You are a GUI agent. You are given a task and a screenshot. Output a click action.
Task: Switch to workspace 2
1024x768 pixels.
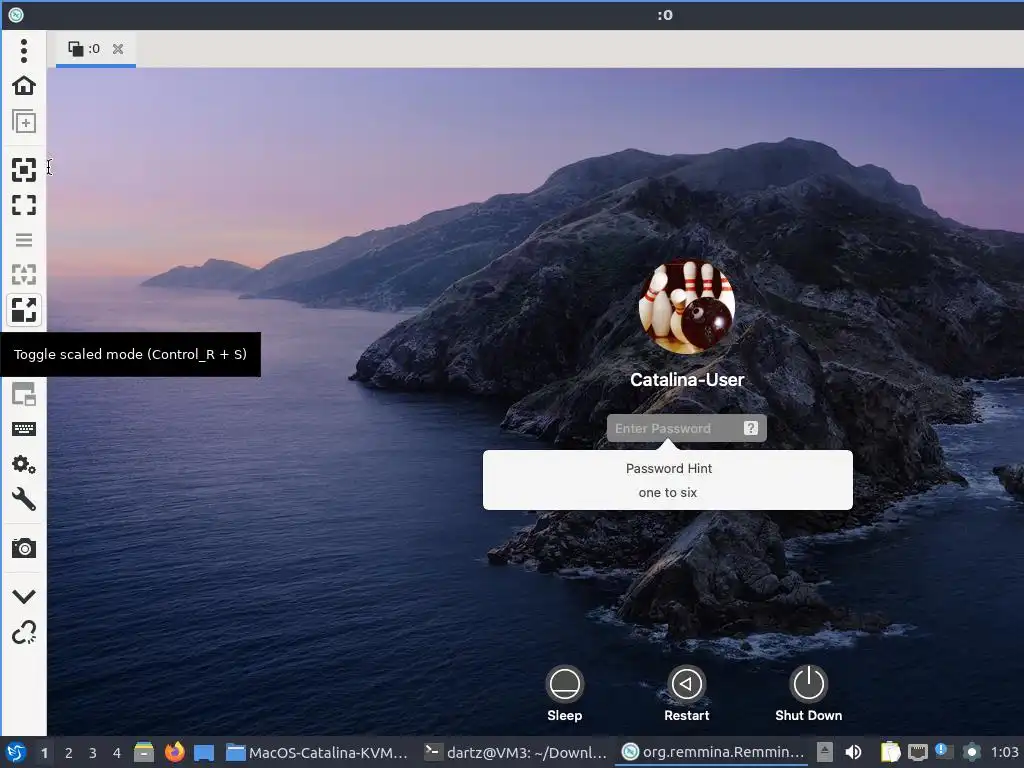(x=69, y=753)
